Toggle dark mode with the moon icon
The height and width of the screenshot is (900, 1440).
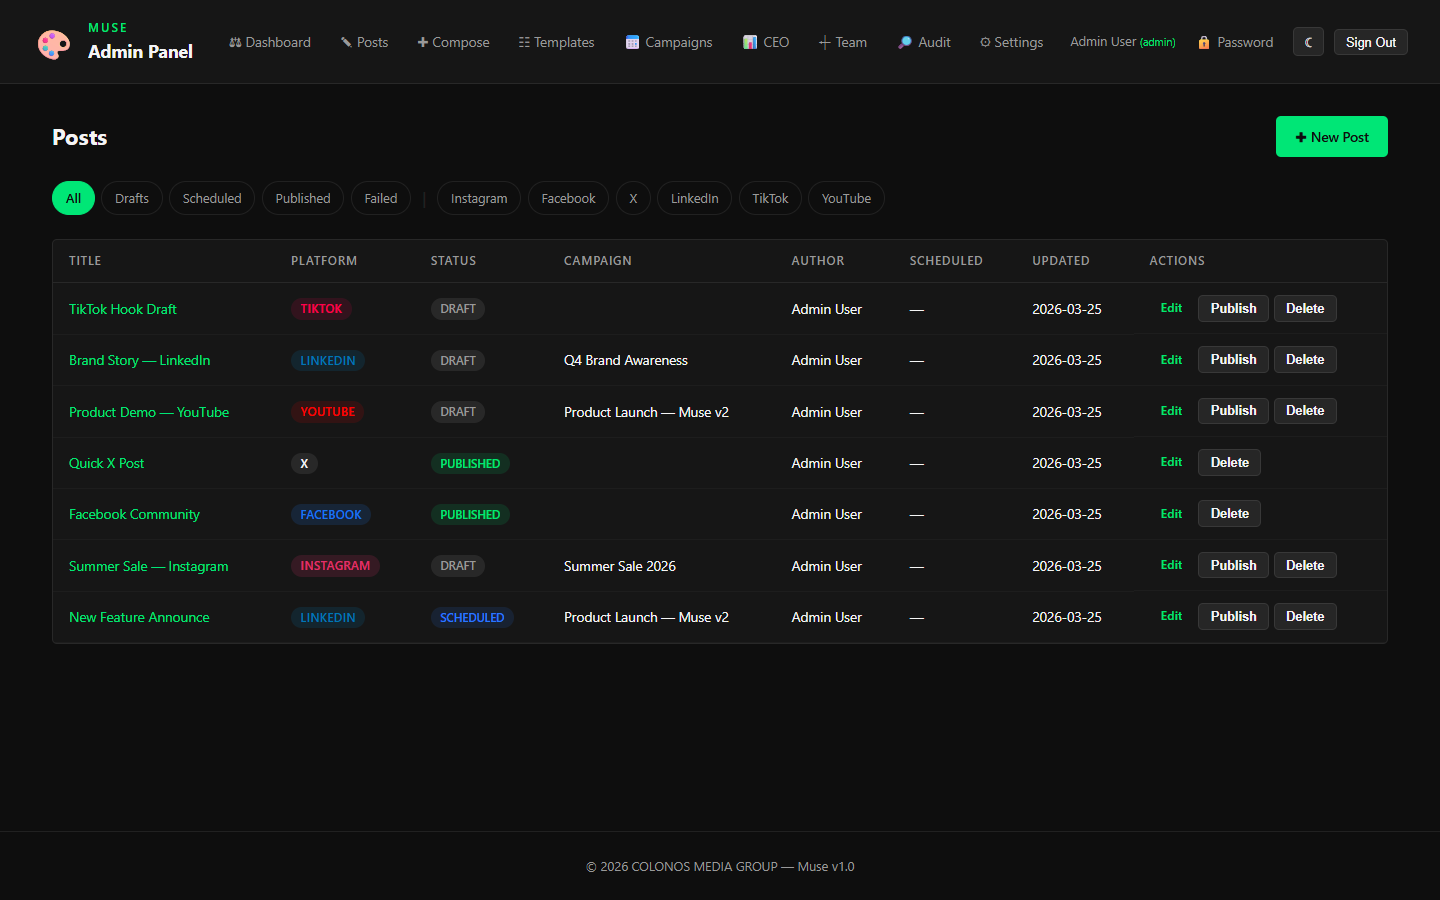pyautogui.click(x=1308, y=42)
